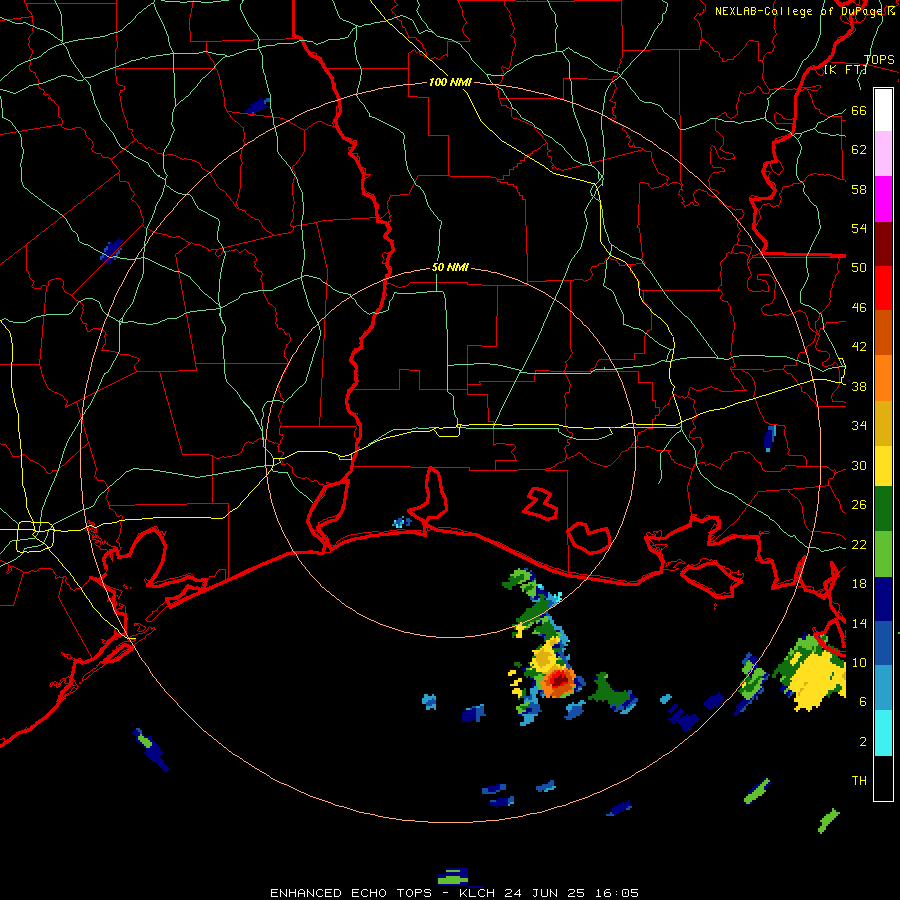Click the legend label 6
Viewport: 900px width, 900px height.
point(863,702)
